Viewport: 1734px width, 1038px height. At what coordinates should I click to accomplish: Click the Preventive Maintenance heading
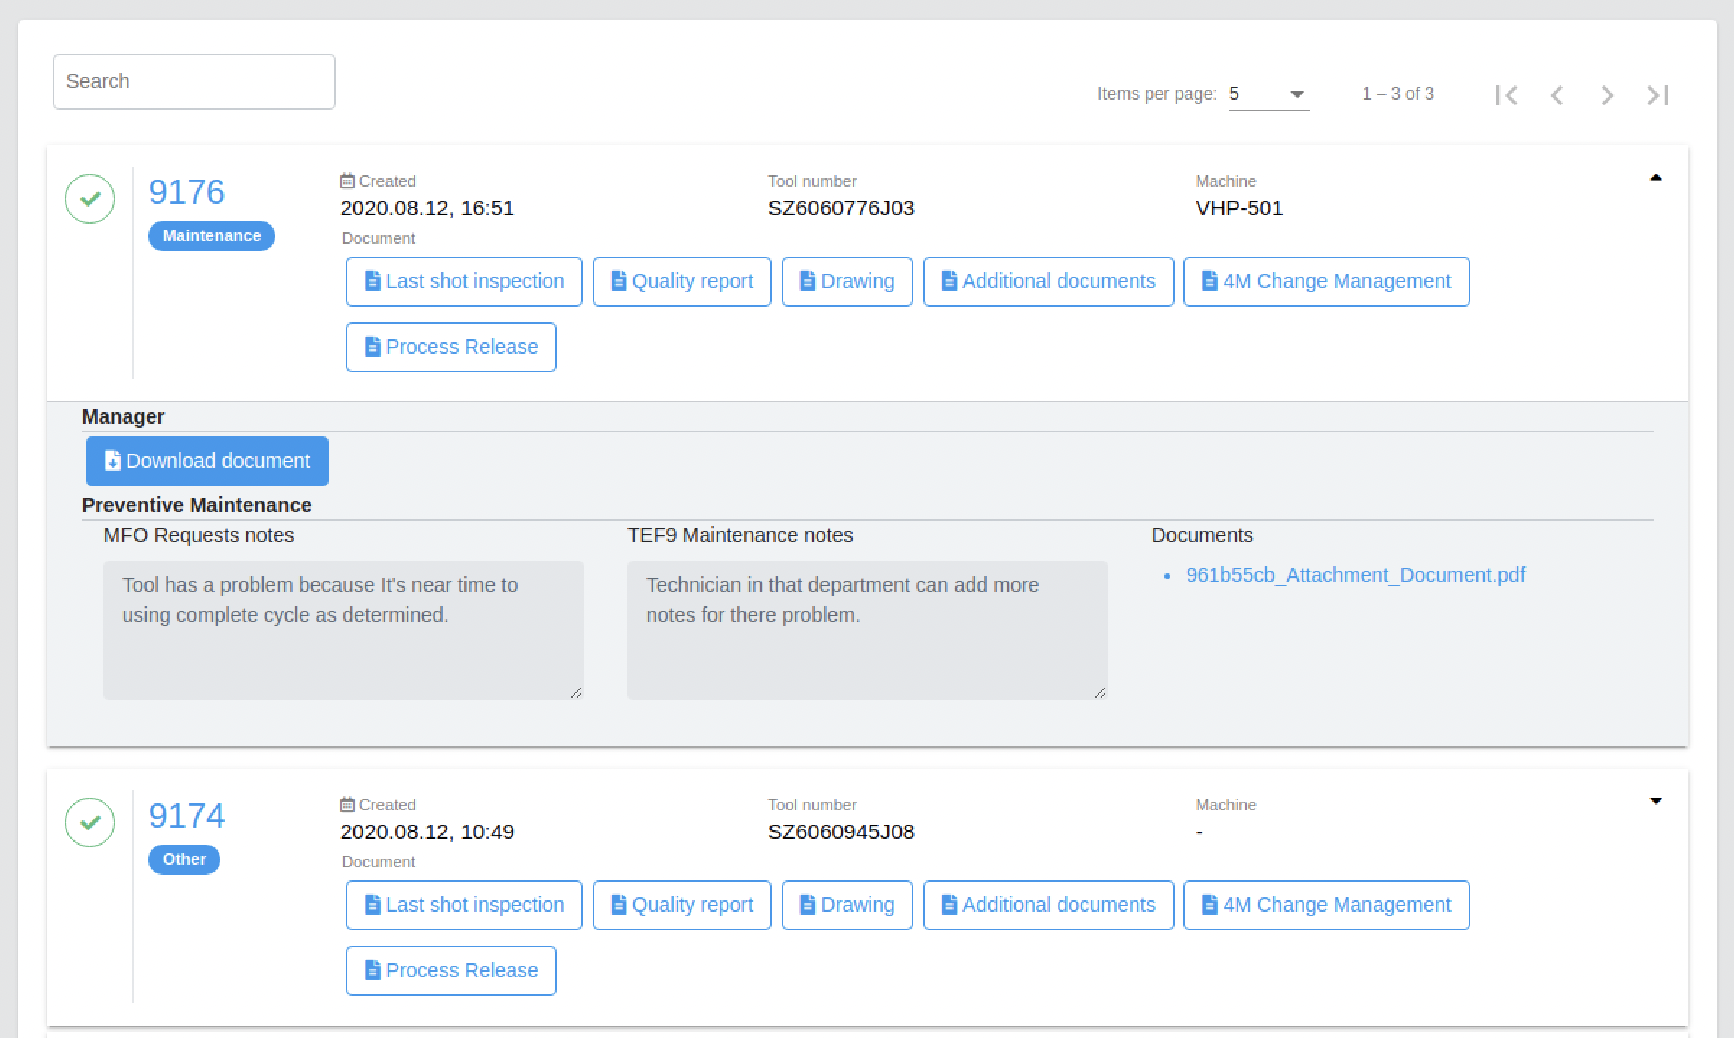[197, 505]
